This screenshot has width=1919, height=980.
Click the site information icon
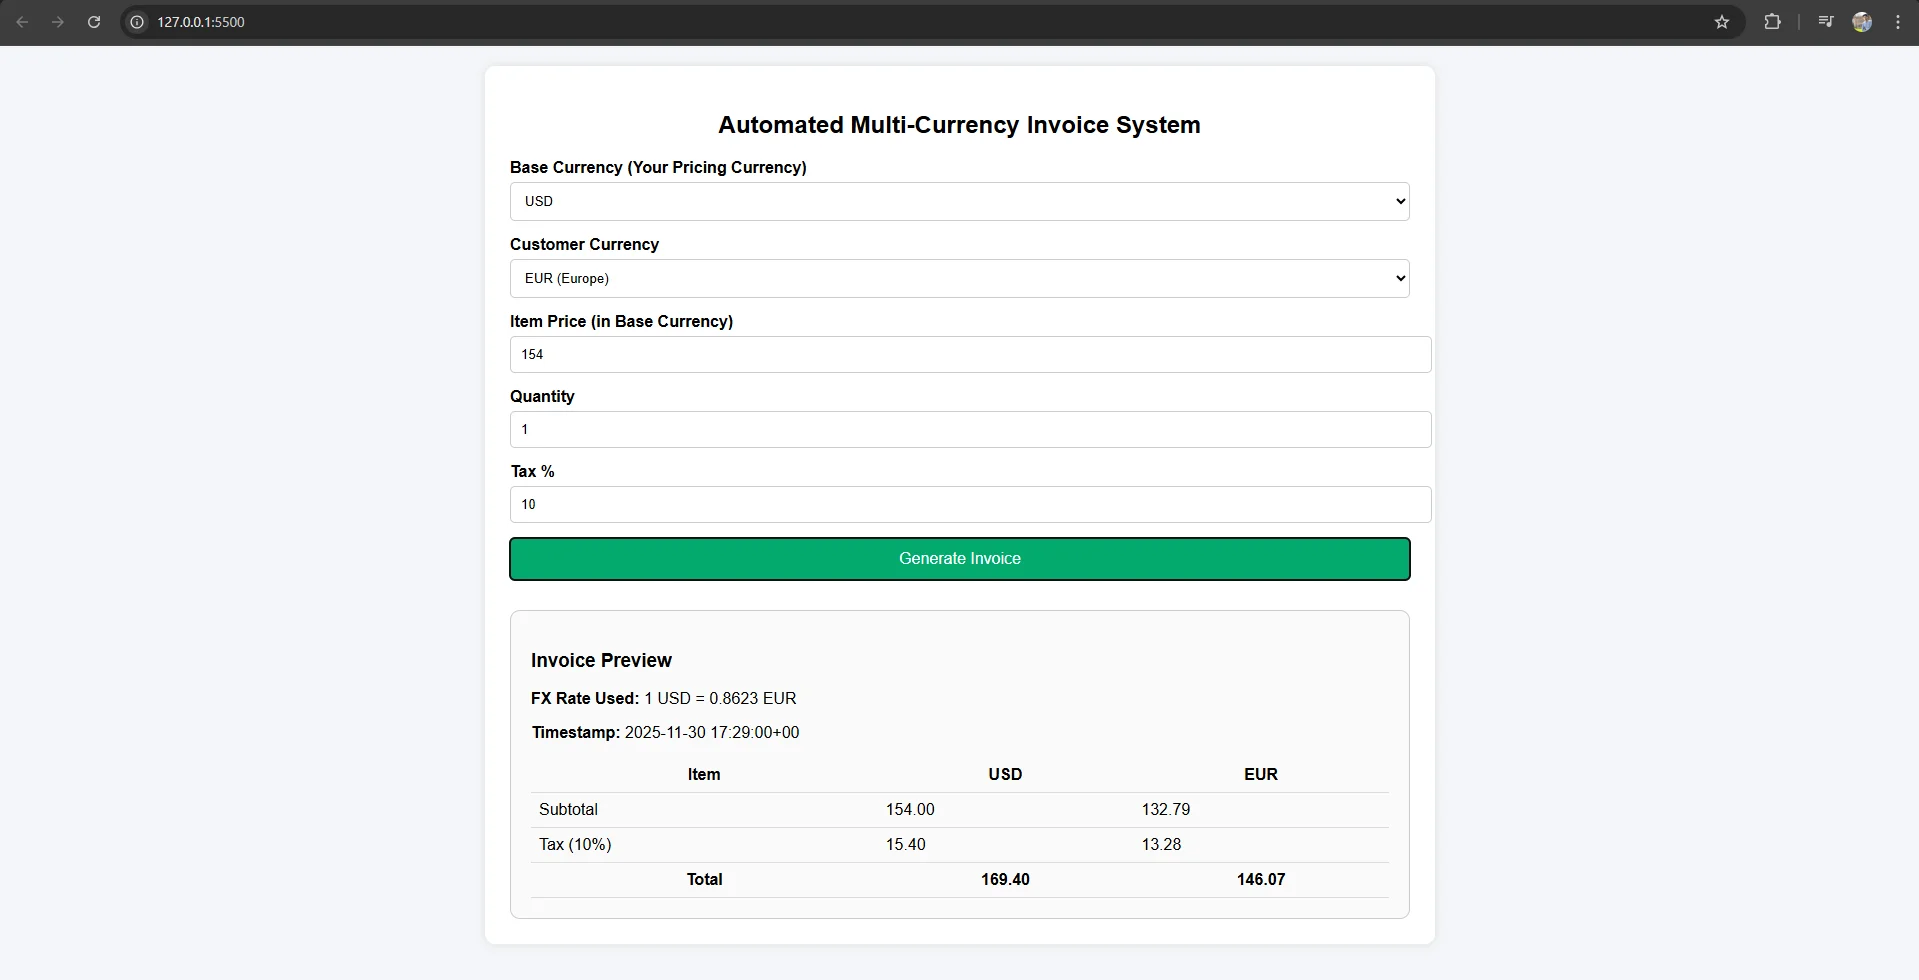138,22
